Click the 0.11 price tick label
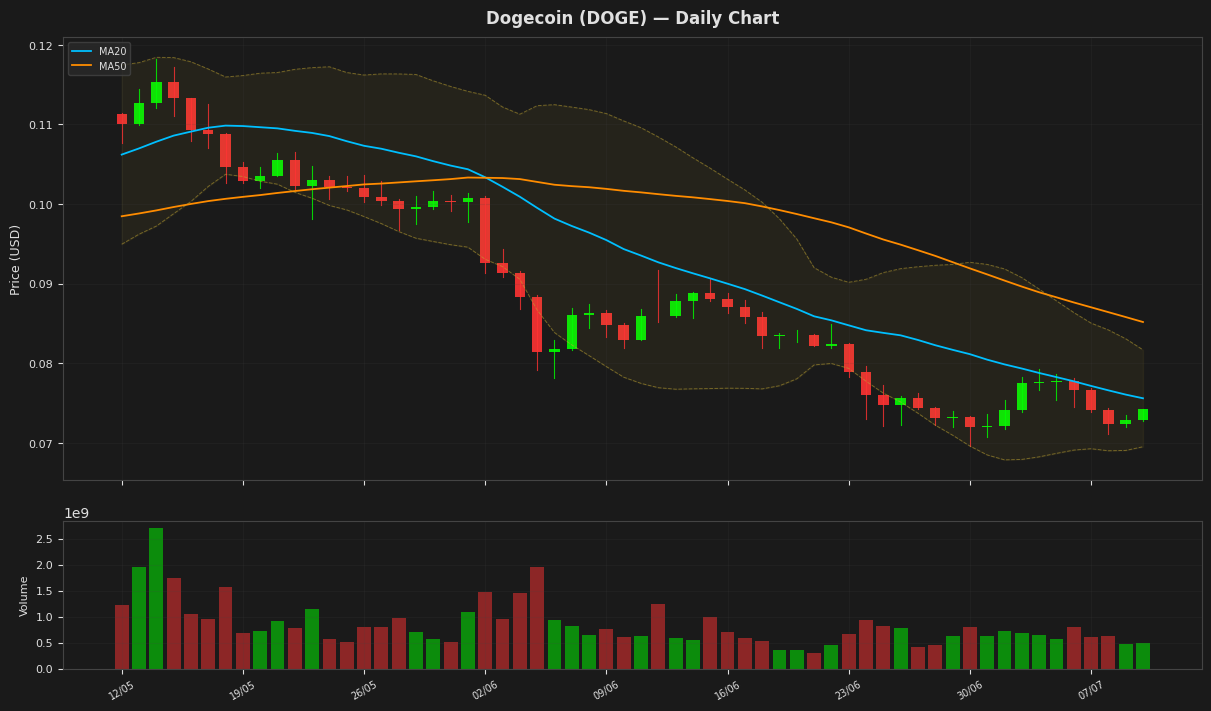 tap(41, 125)
